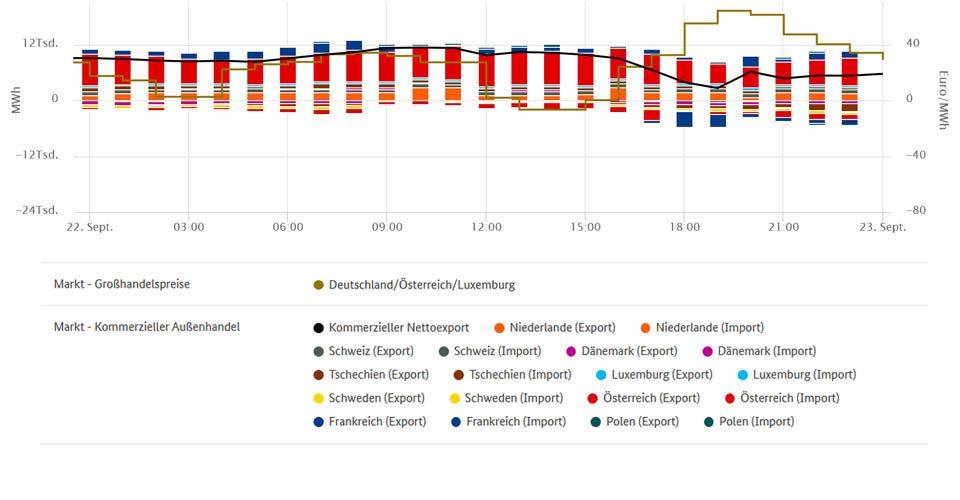960x500 pixels.
Task: Click the 23. Sept. axis label
Action: click(x=882, y=227)
